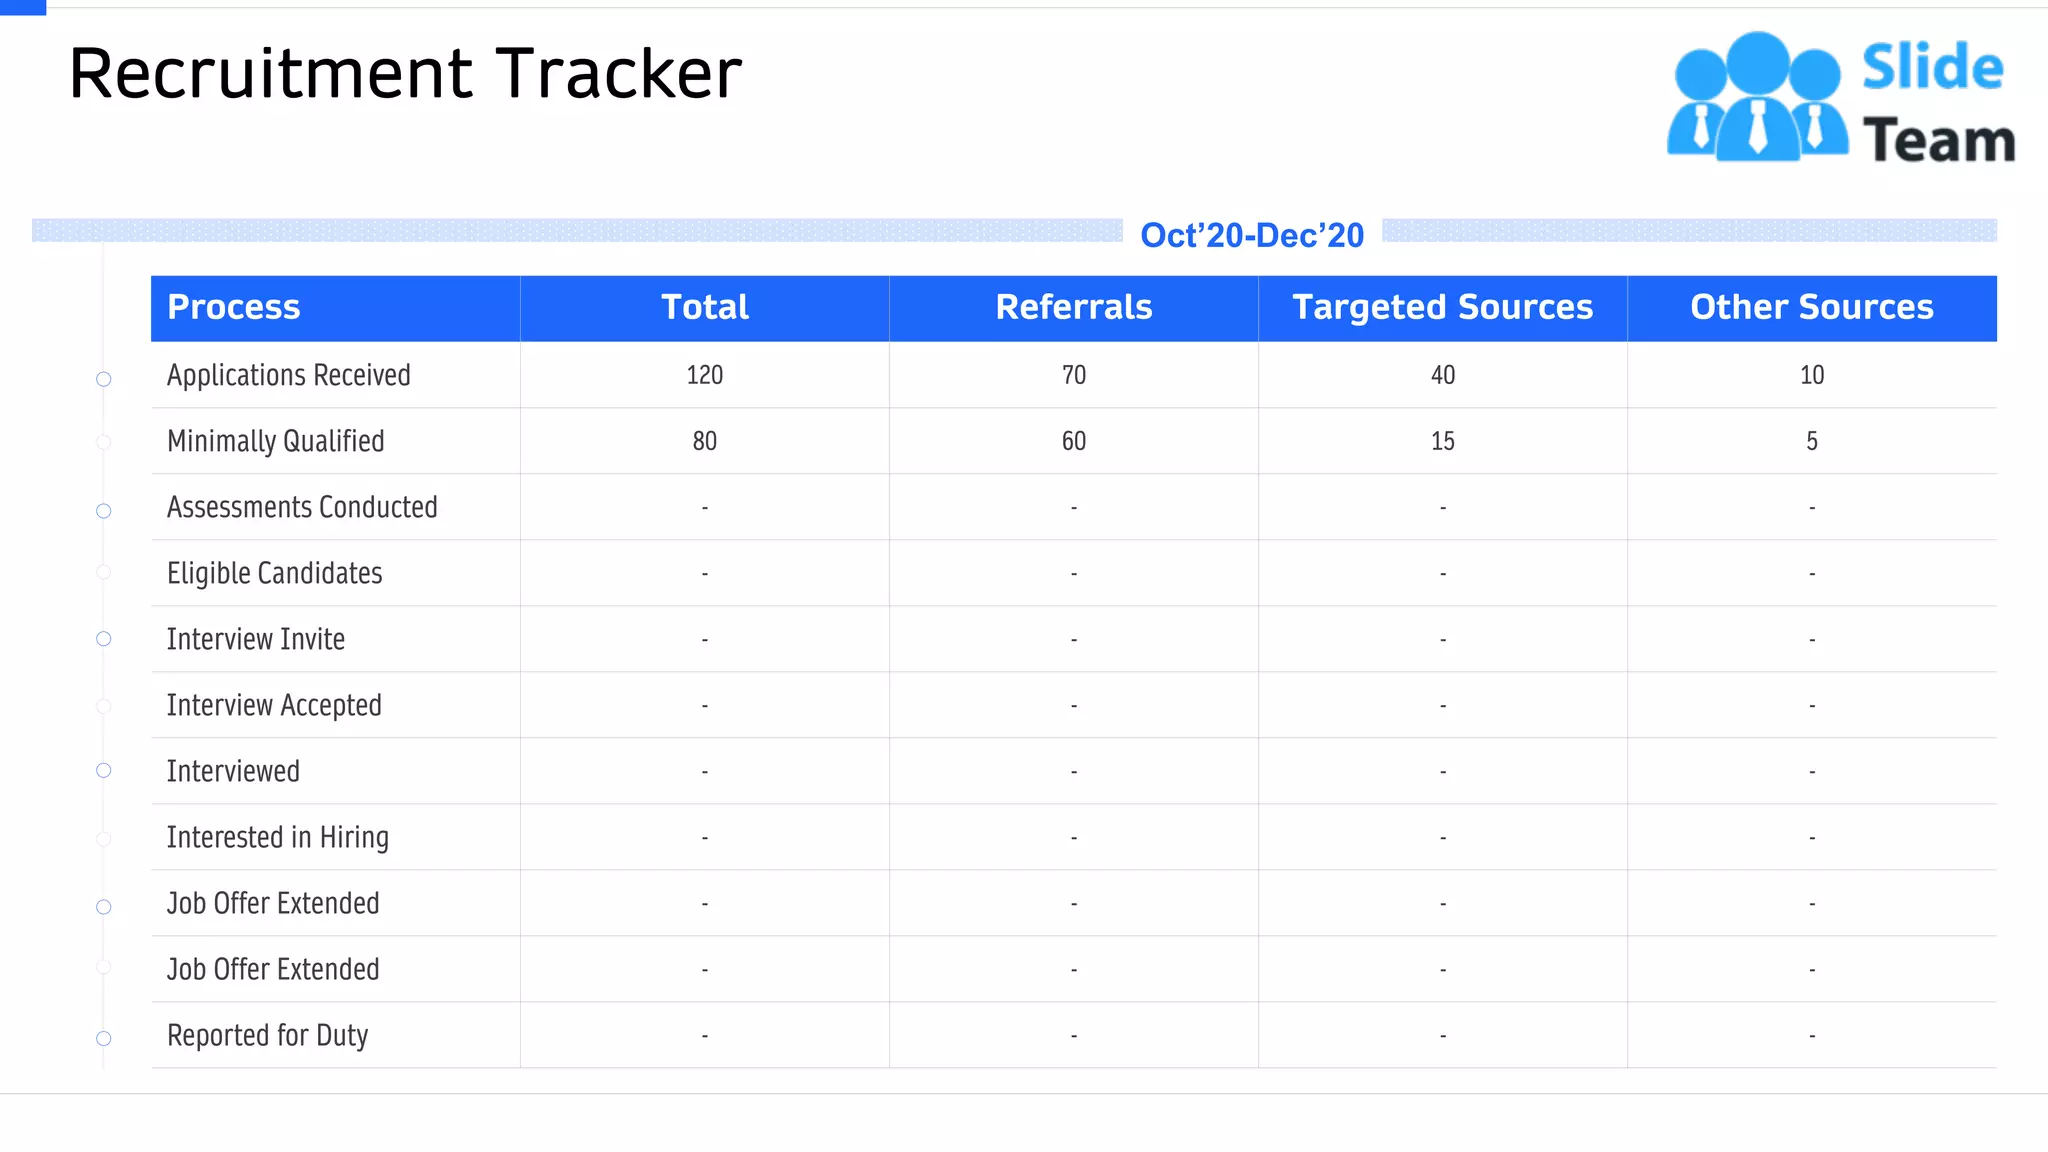The height and width of the screenshot is (1152, 2048).
Task: Click the Total dash in Interview Invite row
Action: tap(705, 640)
